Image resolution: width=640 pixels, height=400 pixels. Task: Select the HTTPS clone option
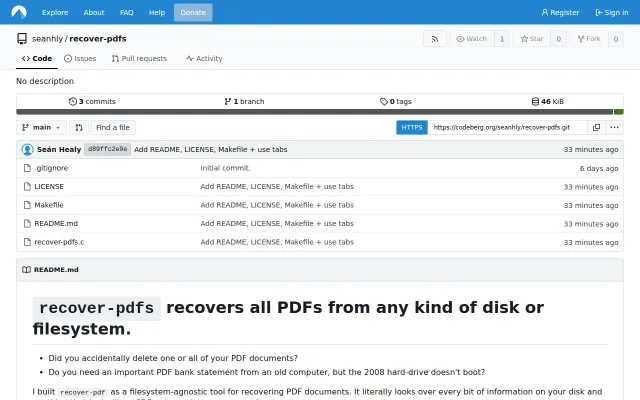point(412,127)
